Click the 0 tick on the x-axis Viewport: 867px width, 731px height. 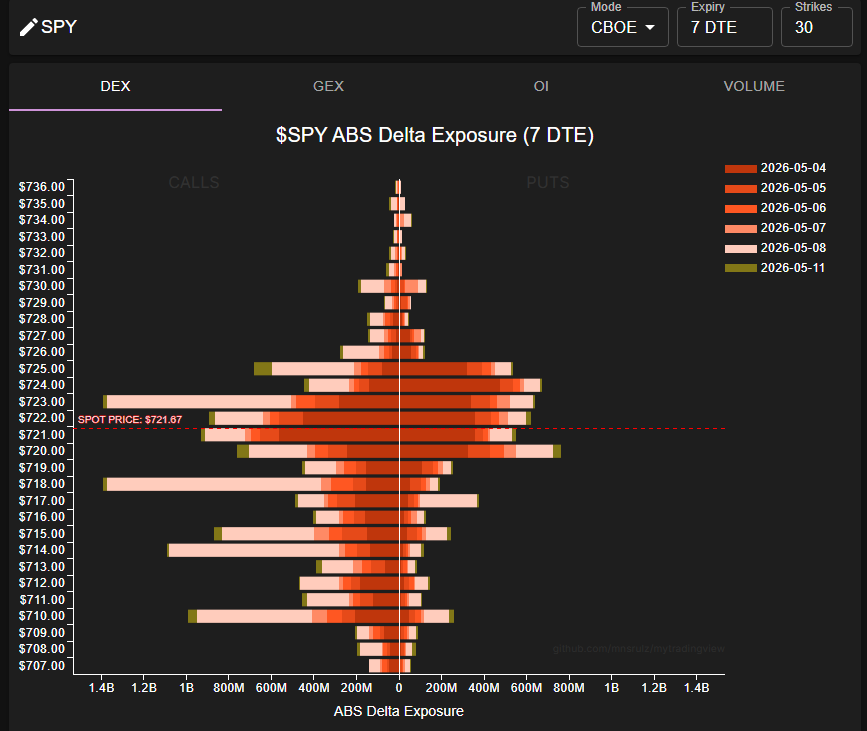tap(399, 688)
